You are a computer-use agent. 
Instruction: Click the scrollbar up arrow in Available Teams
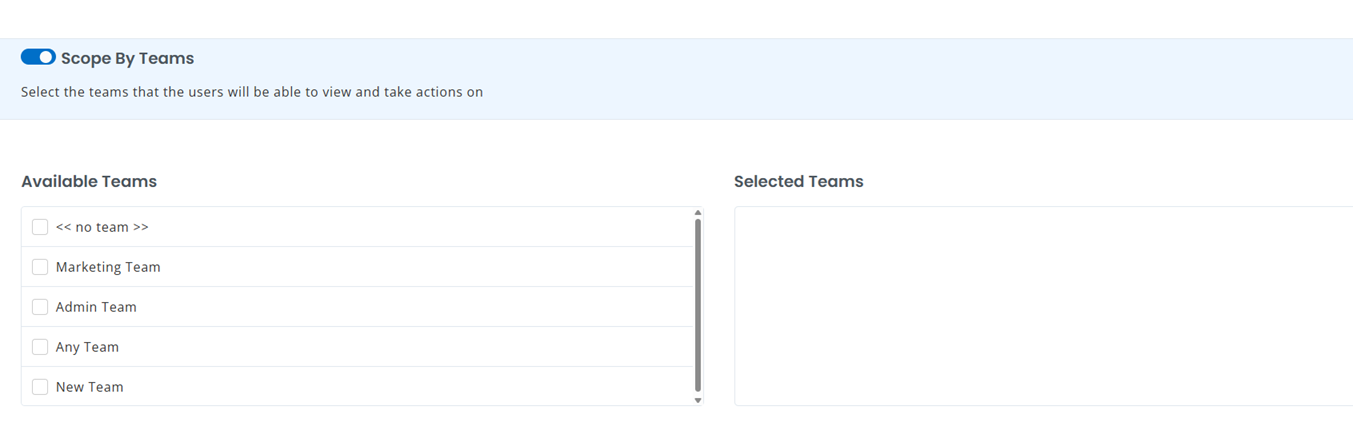pos(698,212)
